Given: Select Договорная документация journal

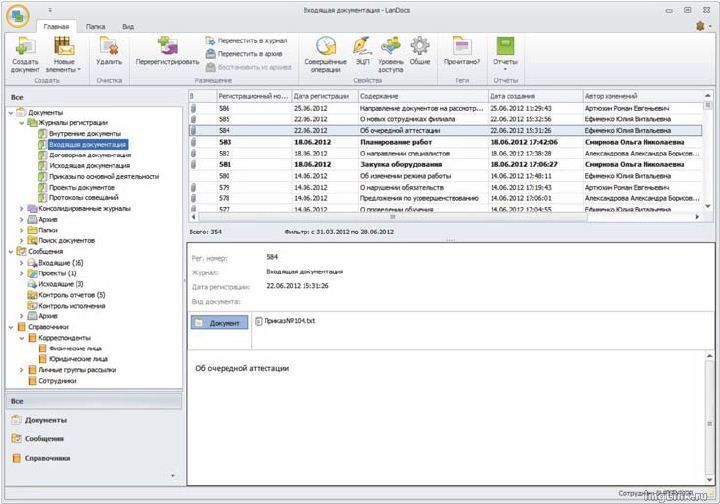Looking at the screenshot, I should [x=90, y=155].
